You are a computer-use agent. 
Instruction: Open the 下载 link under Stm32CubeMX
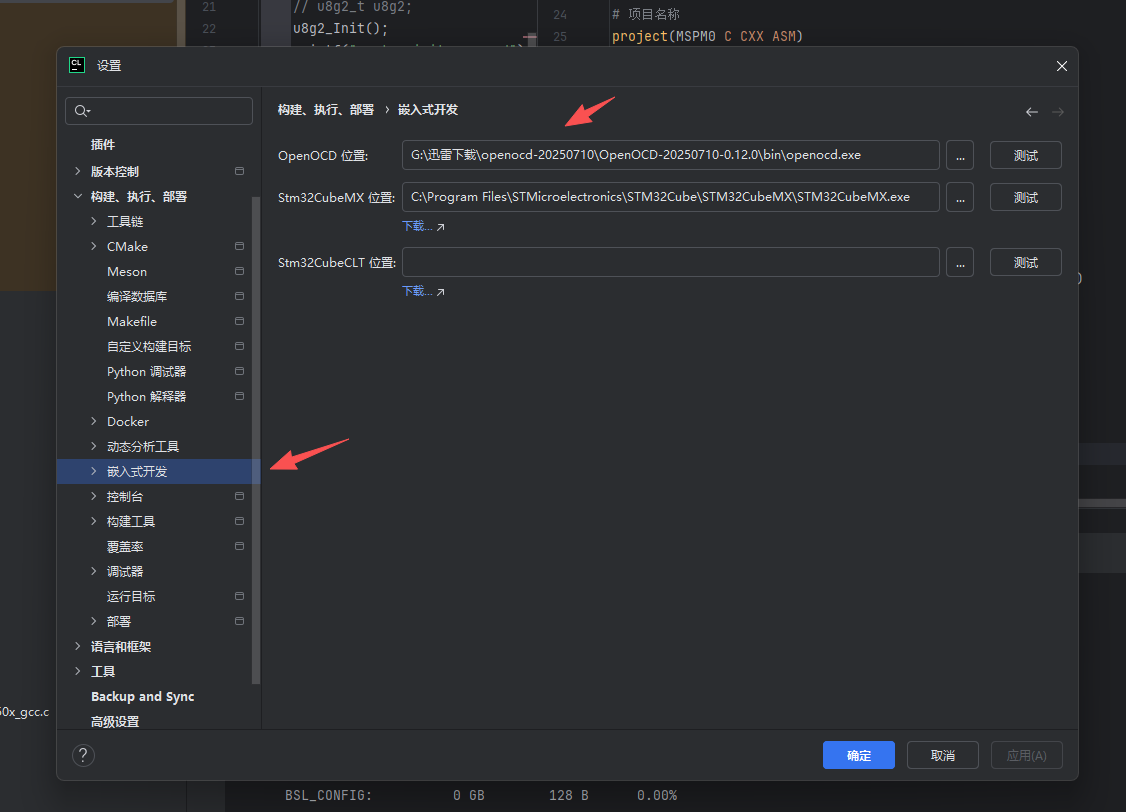417,226
